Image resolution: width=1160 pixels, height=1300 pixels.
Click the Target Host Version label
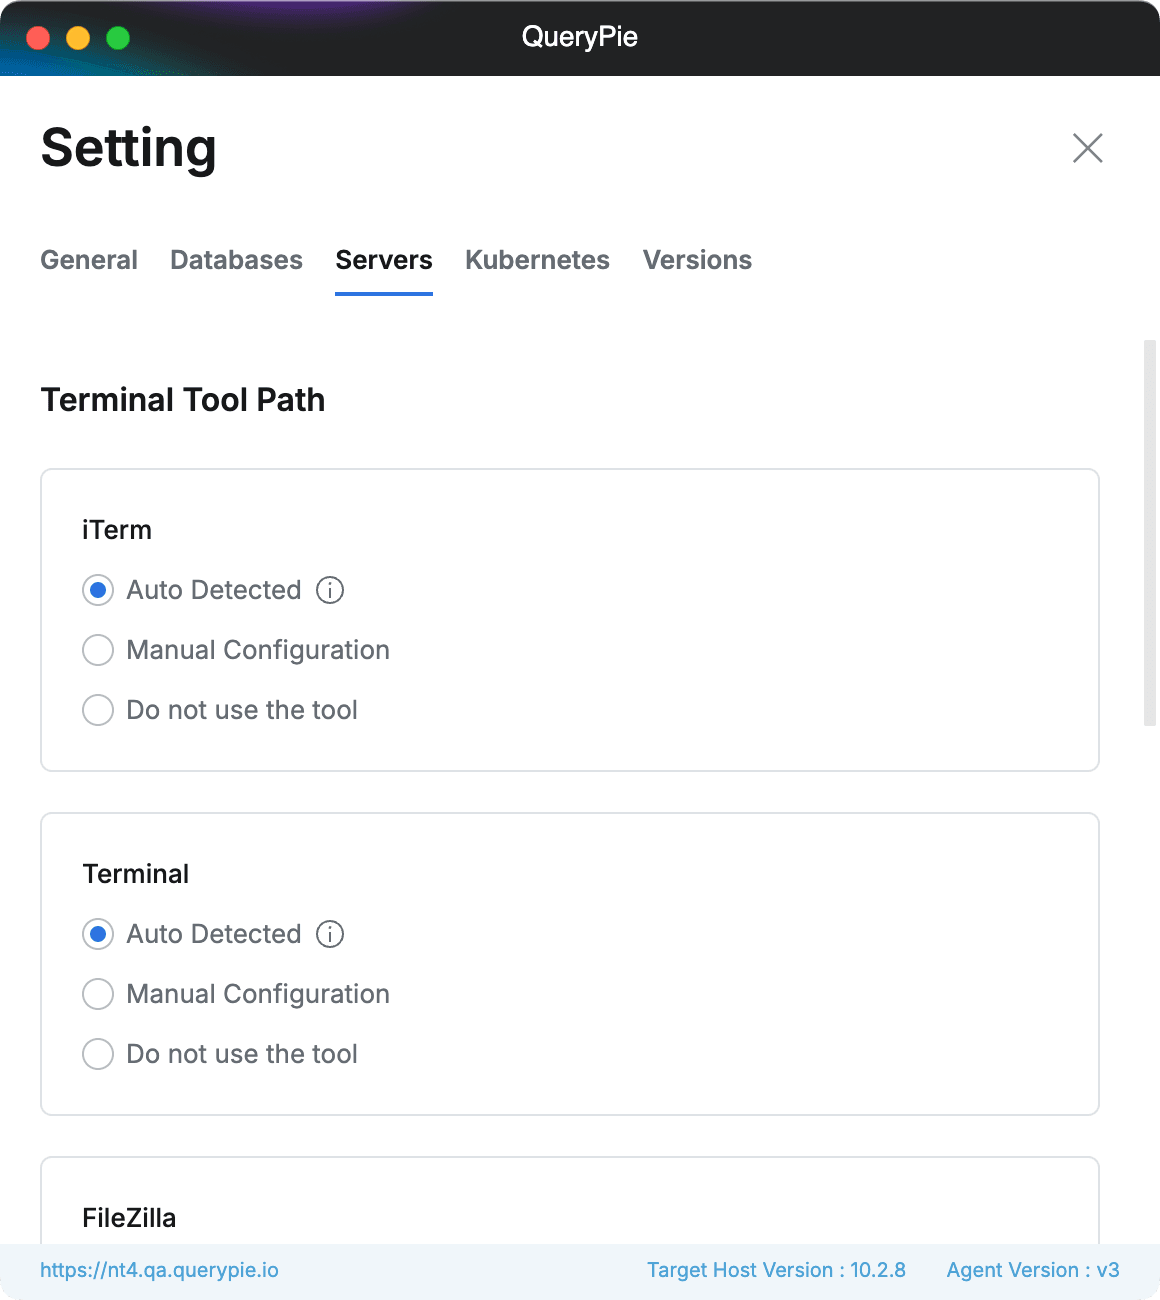776,1270
